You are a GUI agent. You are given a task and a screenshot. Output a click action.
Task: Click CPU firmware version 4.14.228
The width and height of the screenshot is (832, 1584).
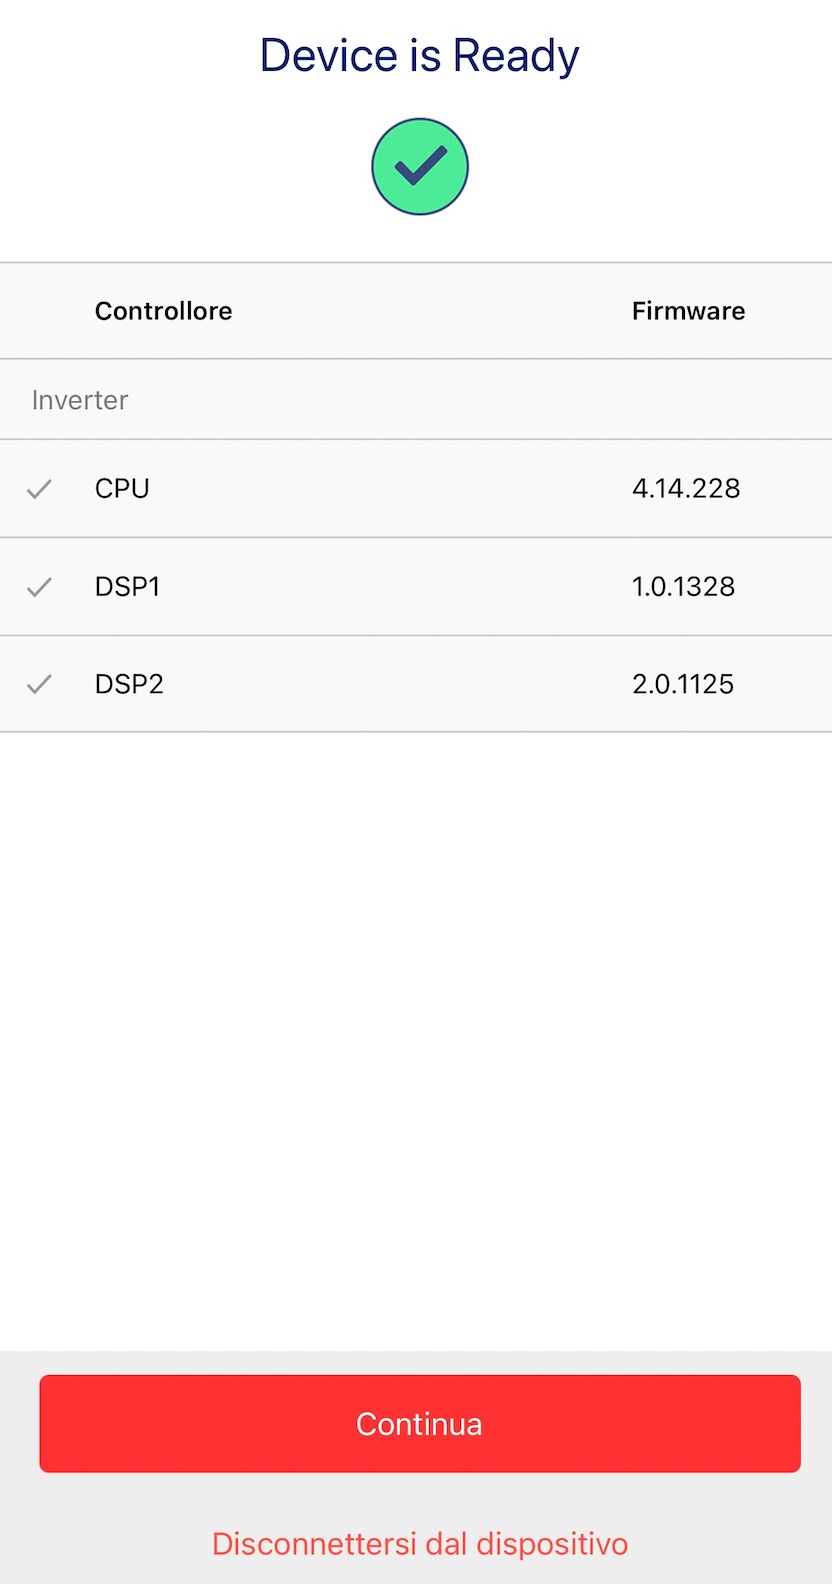click(686, 488)
